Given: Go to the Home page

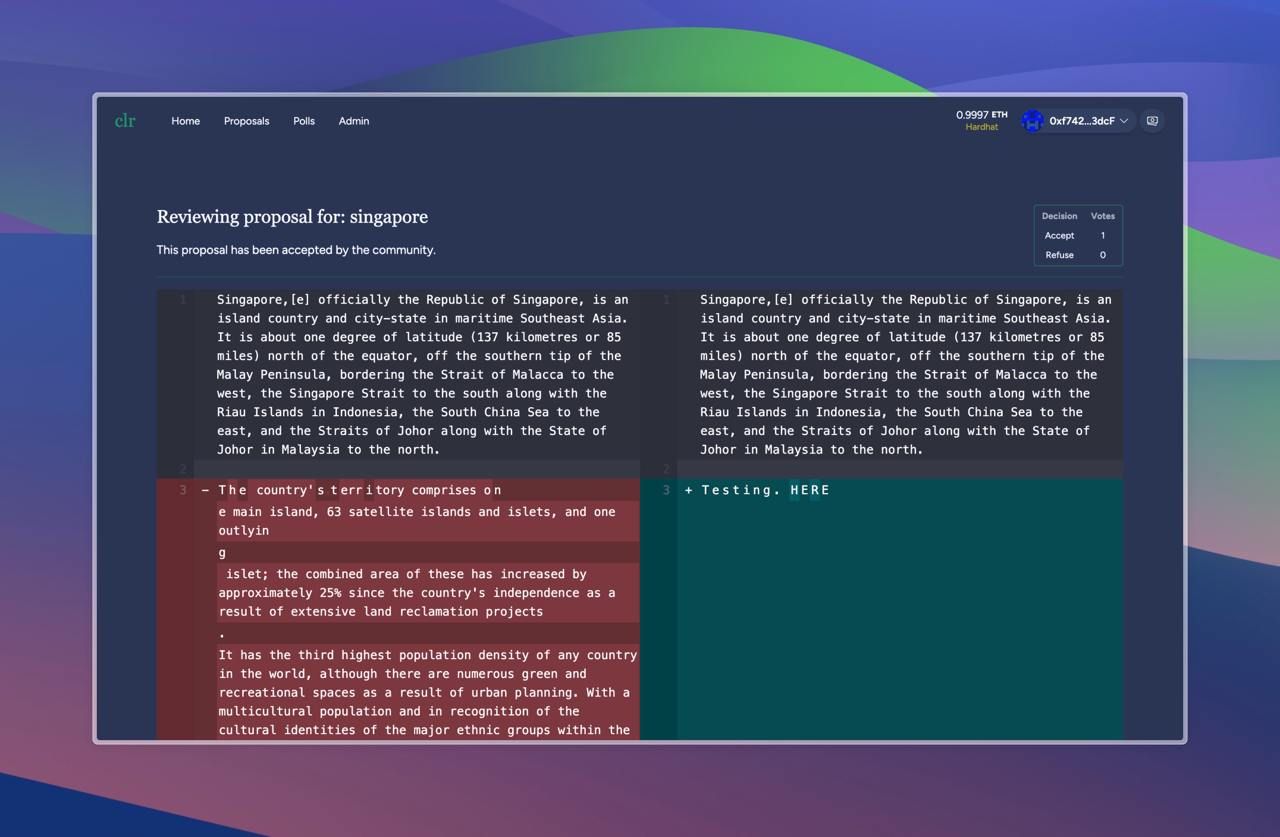Looking at the screenshot, I should coord(185,121).
